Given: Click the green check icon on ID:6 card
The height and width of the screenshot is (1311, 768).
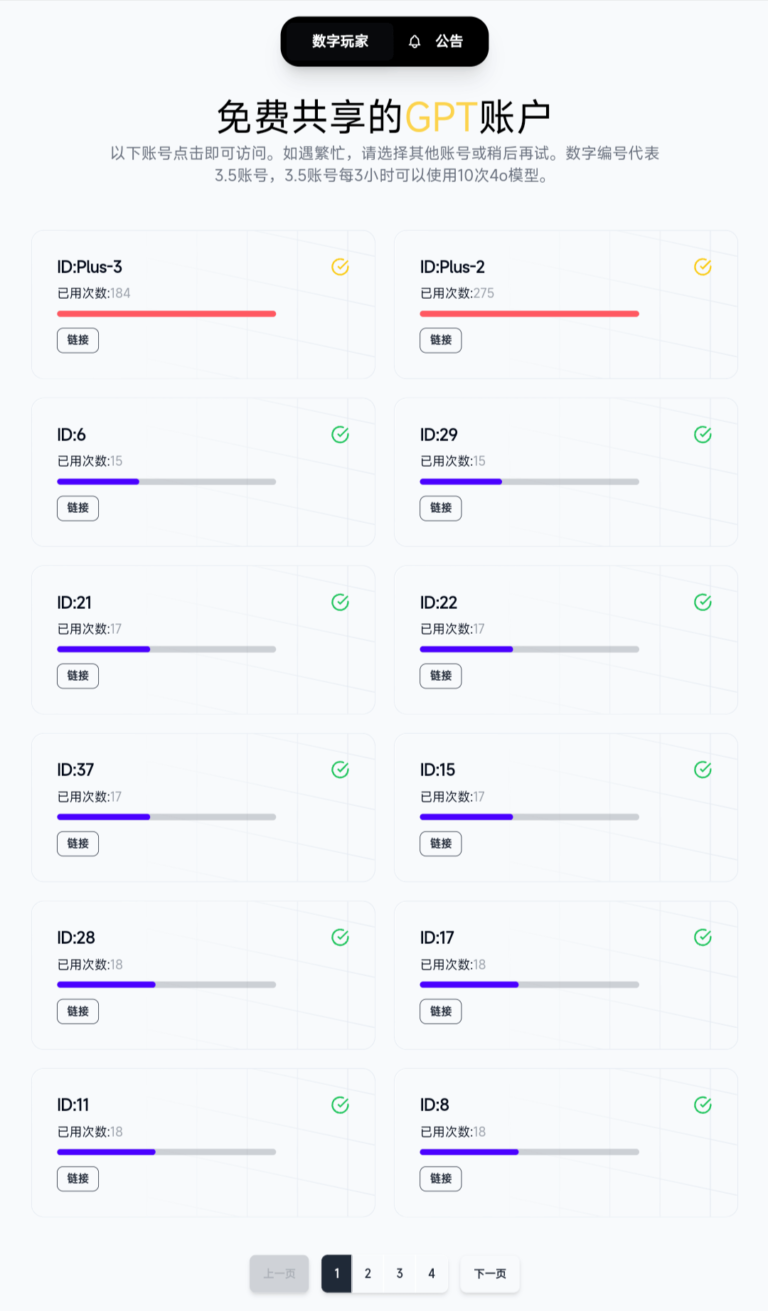Looking at the screenshot, I should pos(340,435).
